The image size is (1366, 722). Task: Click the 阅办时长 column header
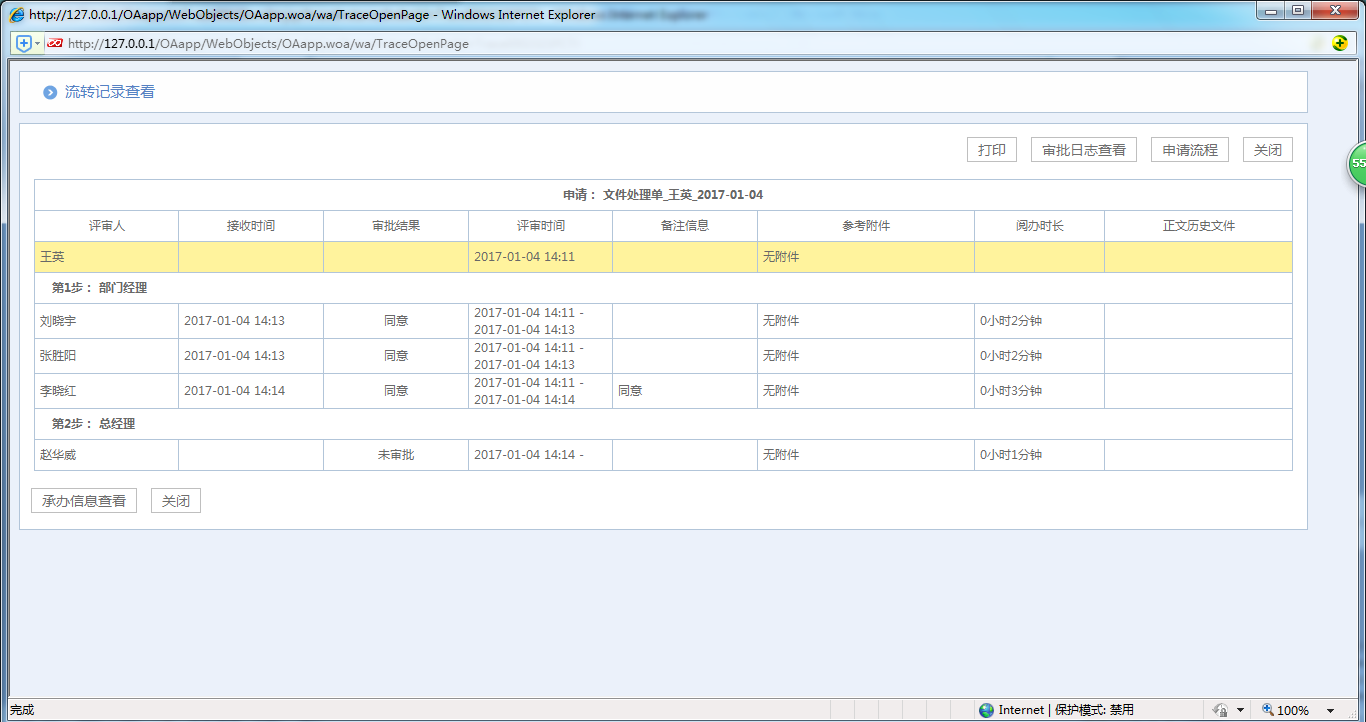click(1040, 226)
